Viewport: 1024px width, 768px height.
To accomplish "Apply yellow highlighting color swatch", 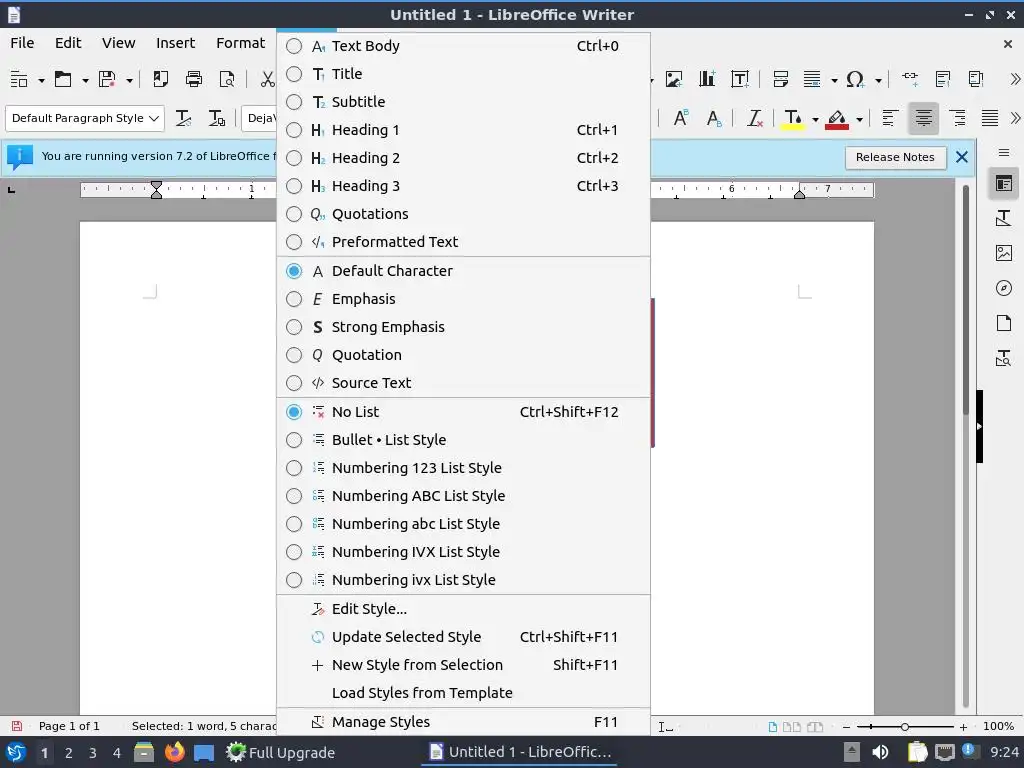I will click(793, 118).
